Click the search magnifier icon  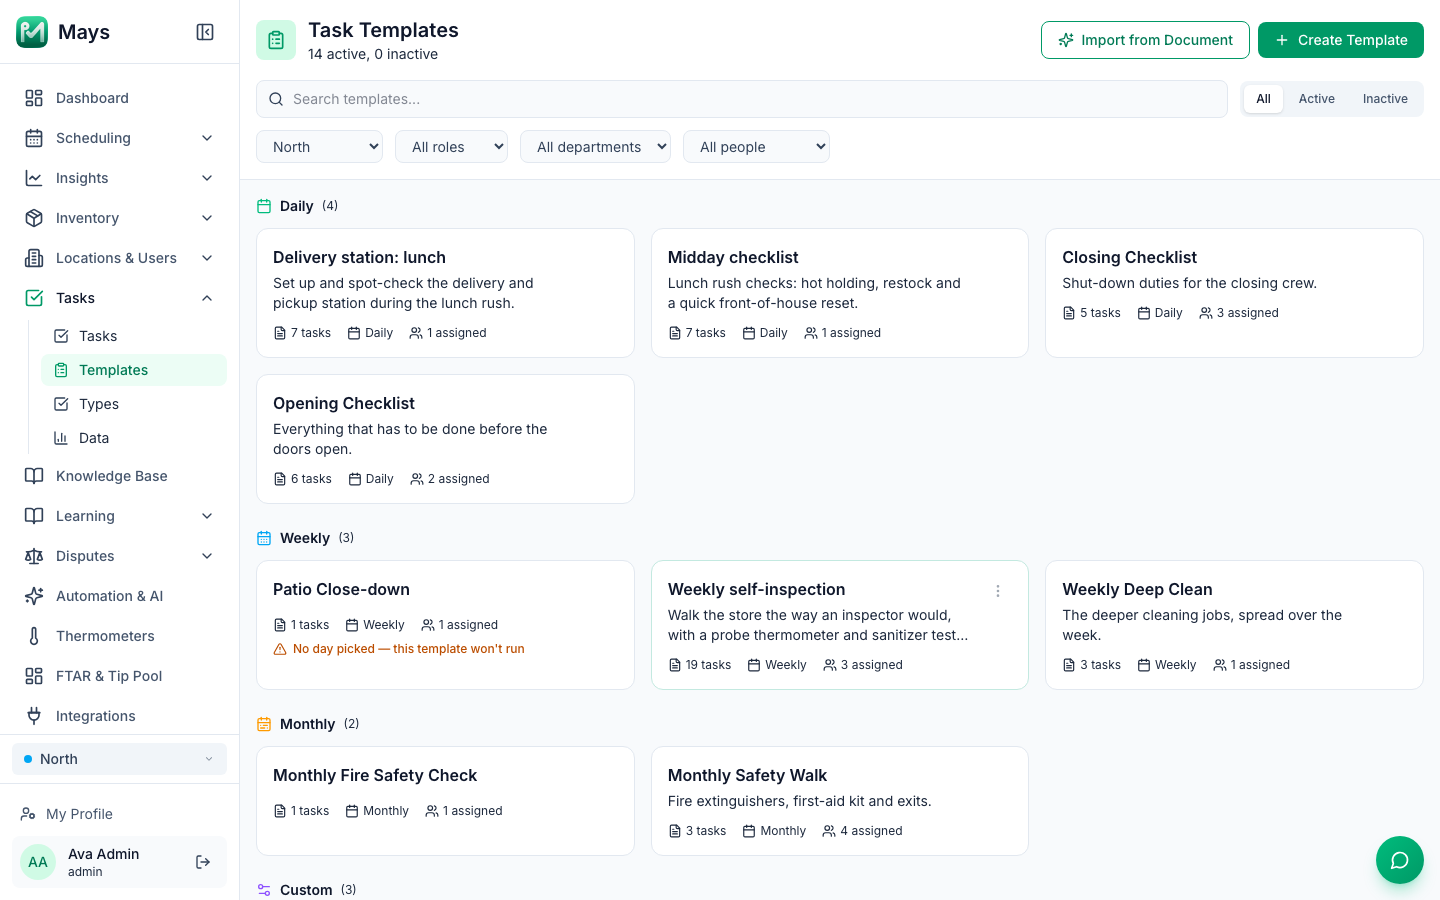(x=276, y=99)
